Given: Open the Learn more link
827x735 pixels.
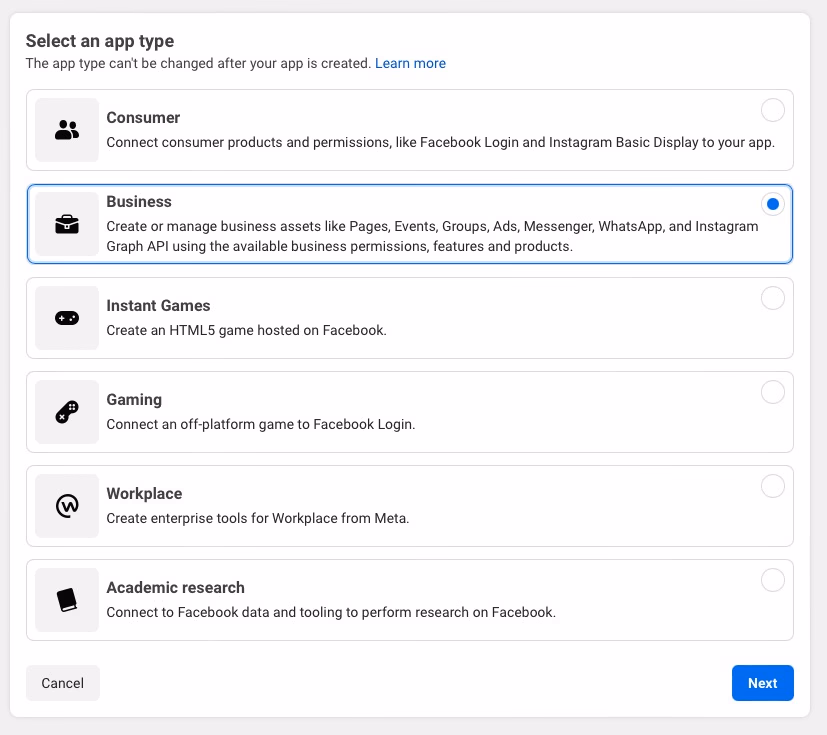Looking at the screenshot, I should click(x=410, y=63).
